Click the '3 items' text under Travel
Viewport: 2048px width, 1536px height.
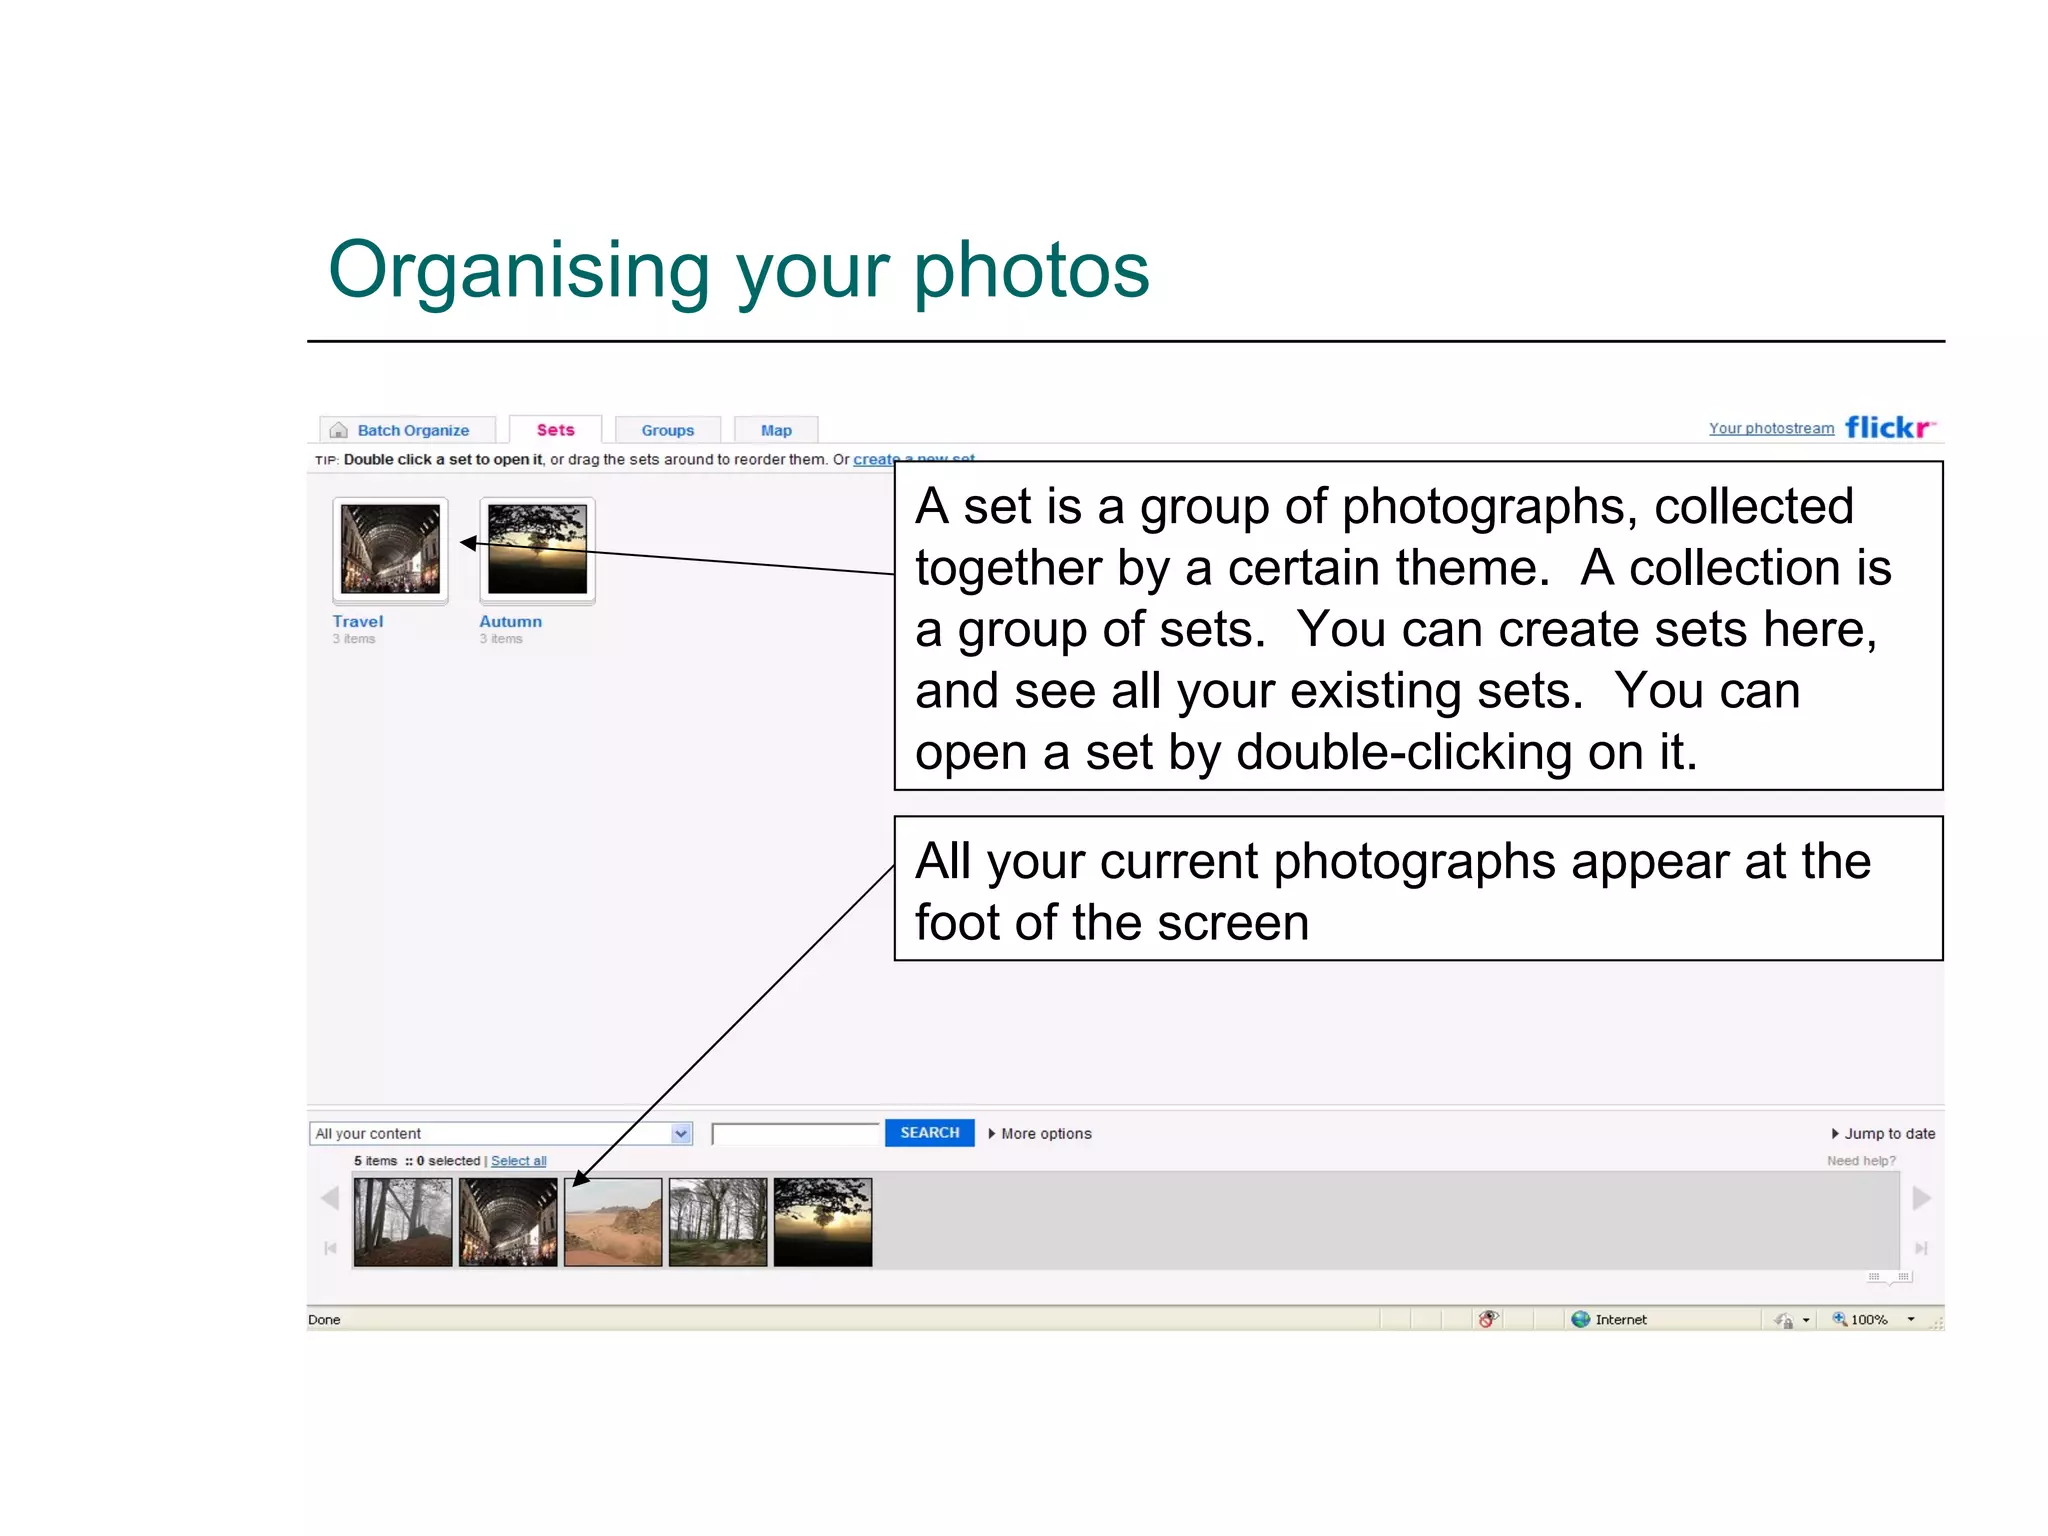[354, 639]
